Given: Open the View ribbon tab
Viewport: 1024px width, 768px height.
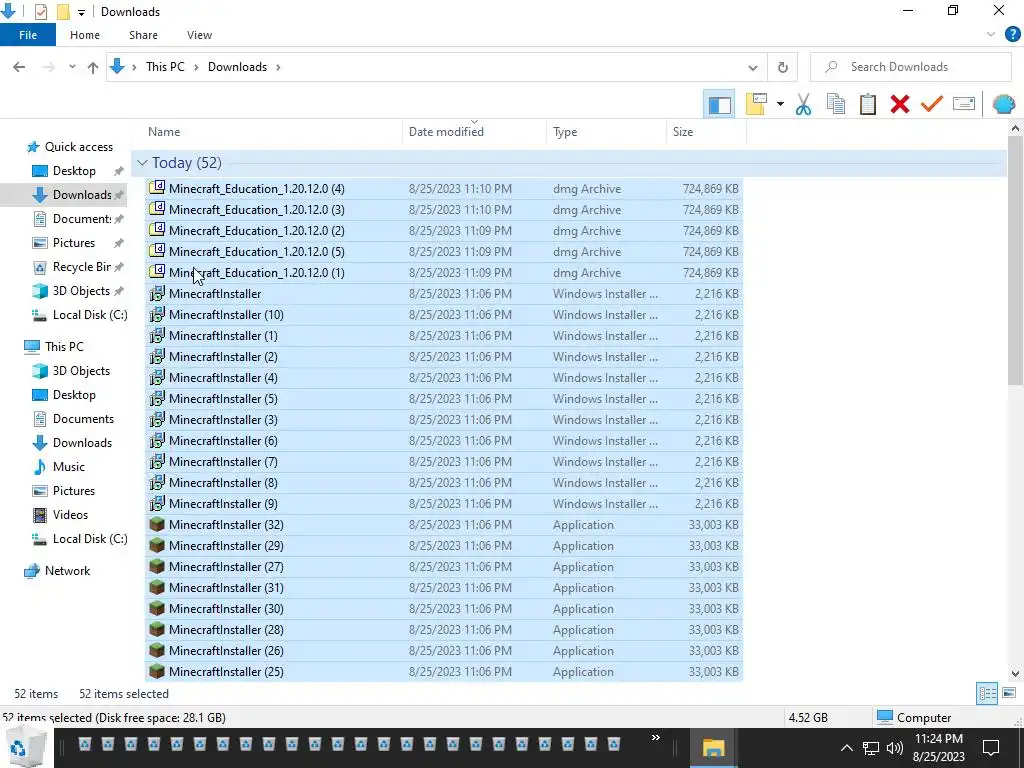Looking at the screenshot, I should tap(199, 35).
